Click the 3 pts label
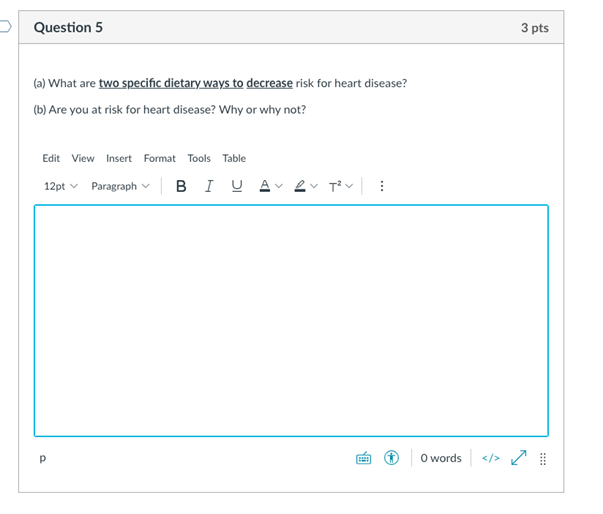 click(535, 28)
